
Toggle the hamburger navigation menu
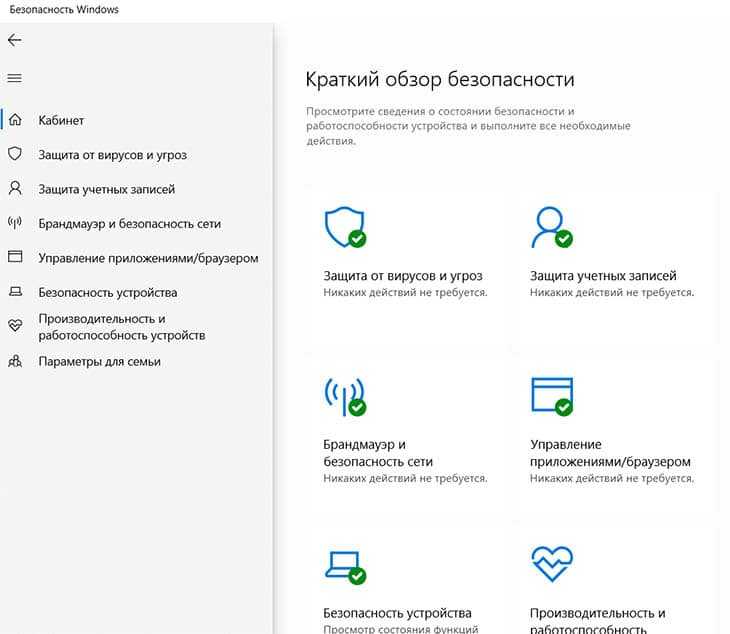14,78
